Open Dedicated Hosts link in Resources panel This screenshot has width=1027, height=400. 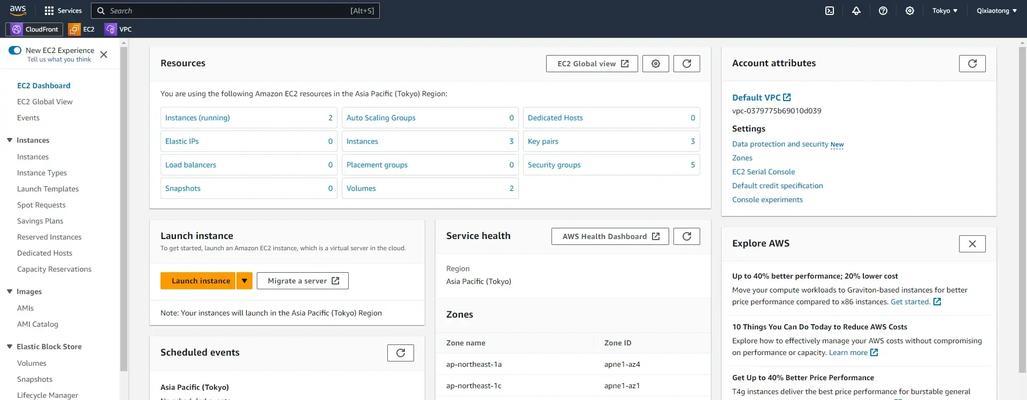[x=555, y=118]
